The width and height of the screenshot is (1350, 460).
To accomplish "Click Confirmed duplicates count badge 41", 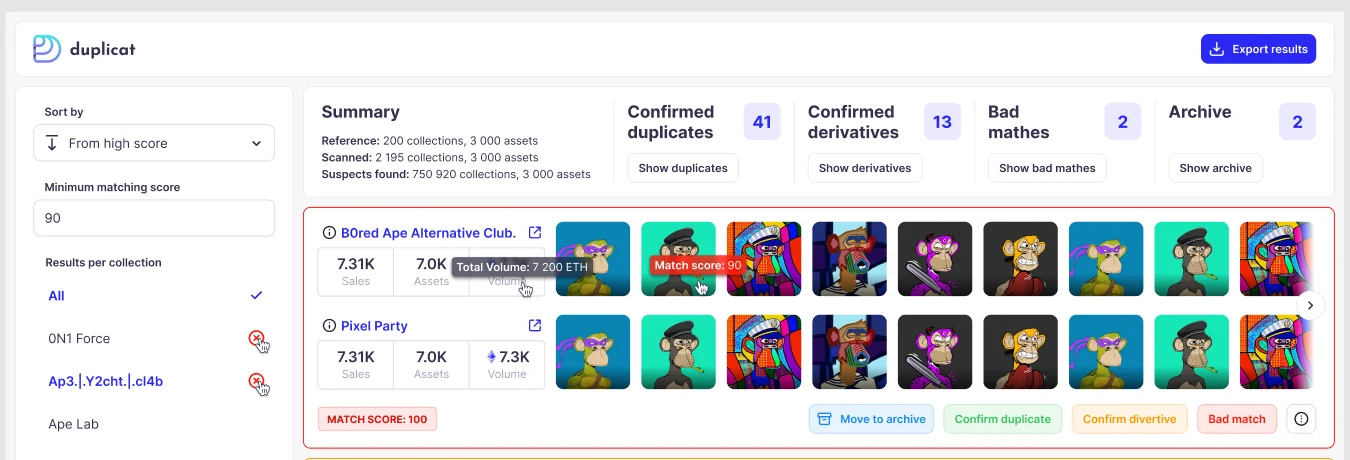I will click(x=762, y=122).
